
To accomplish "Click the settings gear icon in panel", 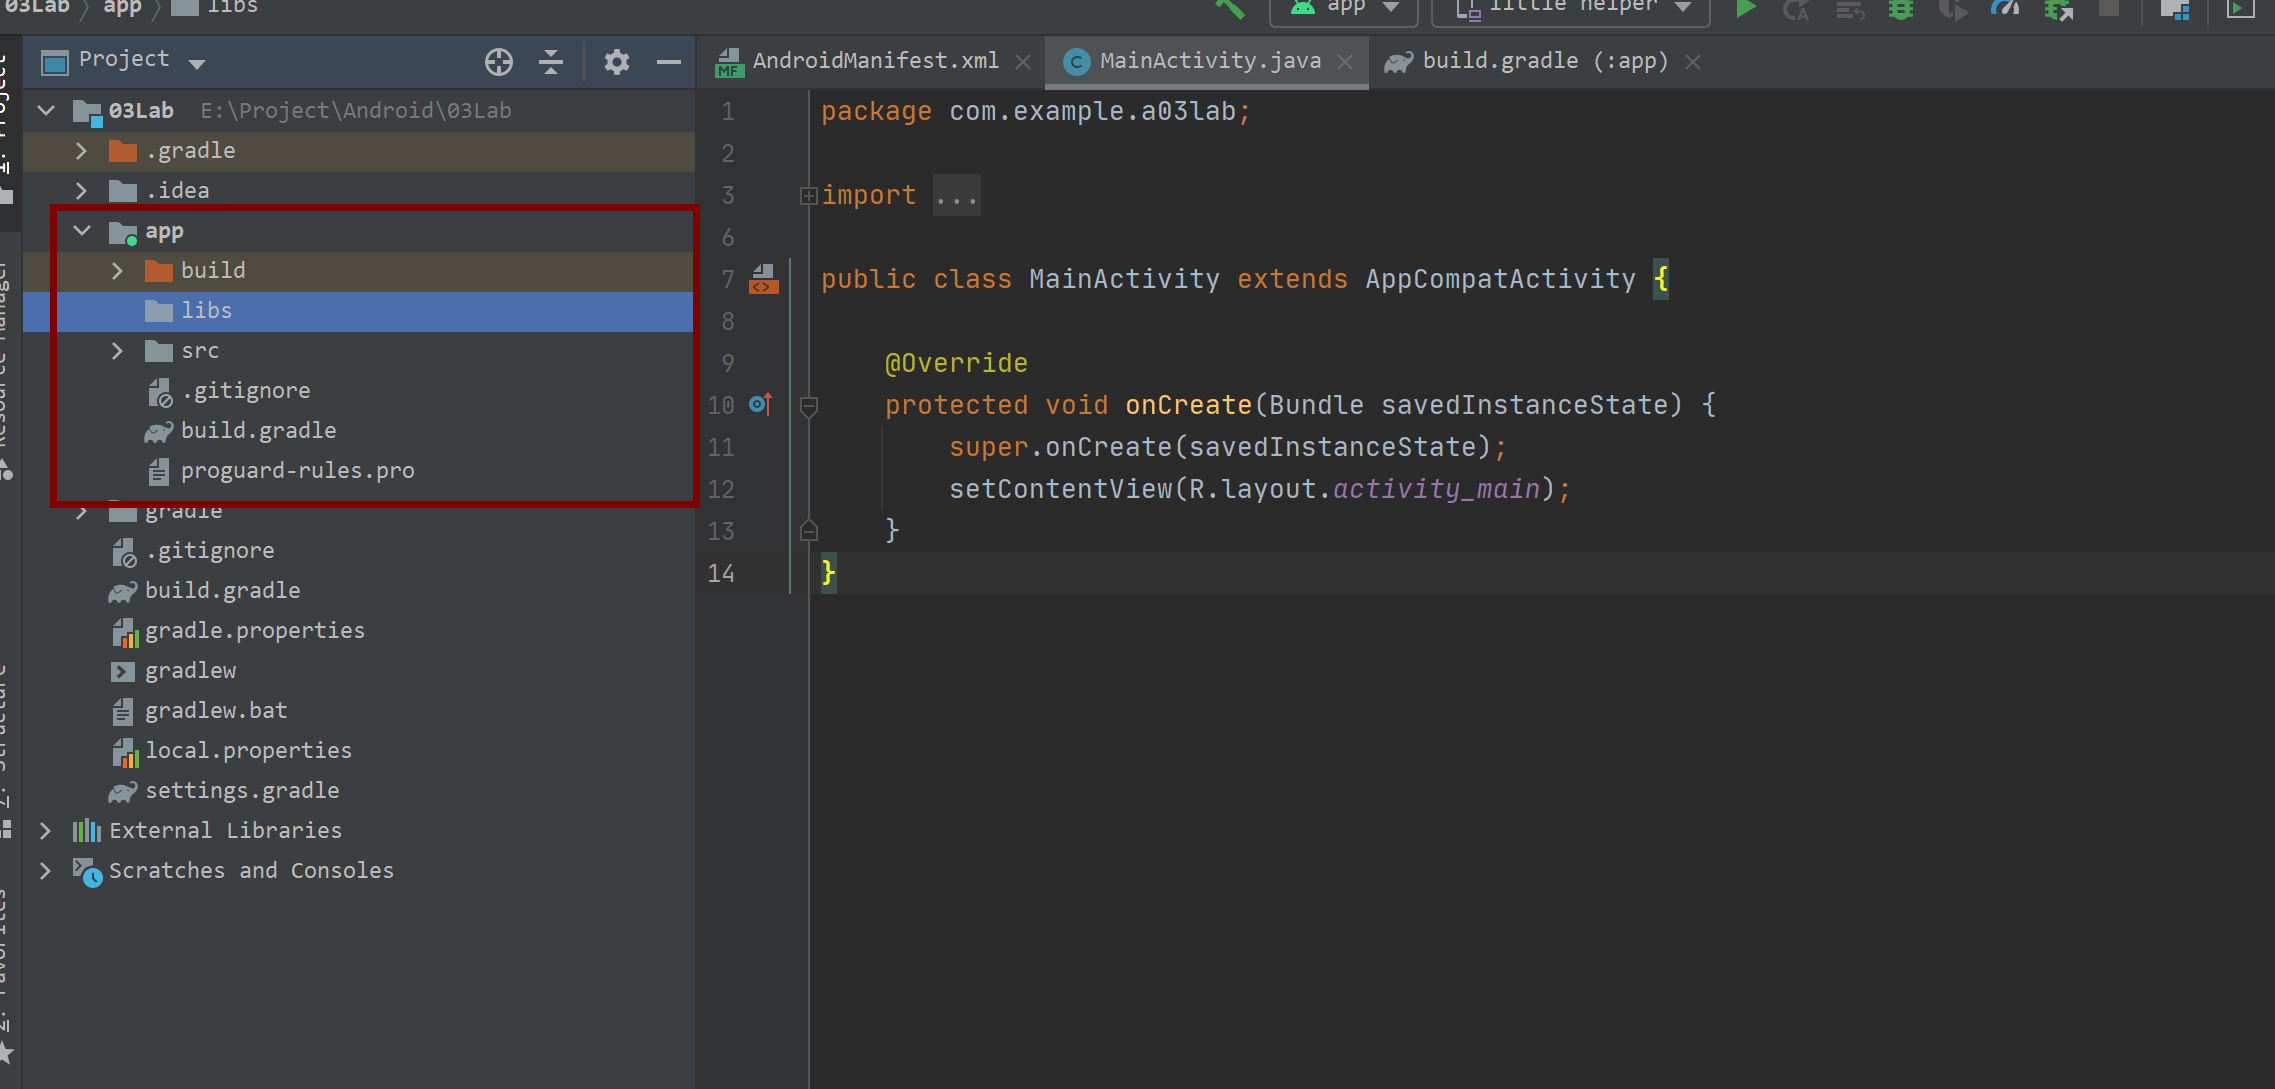I will (615, 59).
